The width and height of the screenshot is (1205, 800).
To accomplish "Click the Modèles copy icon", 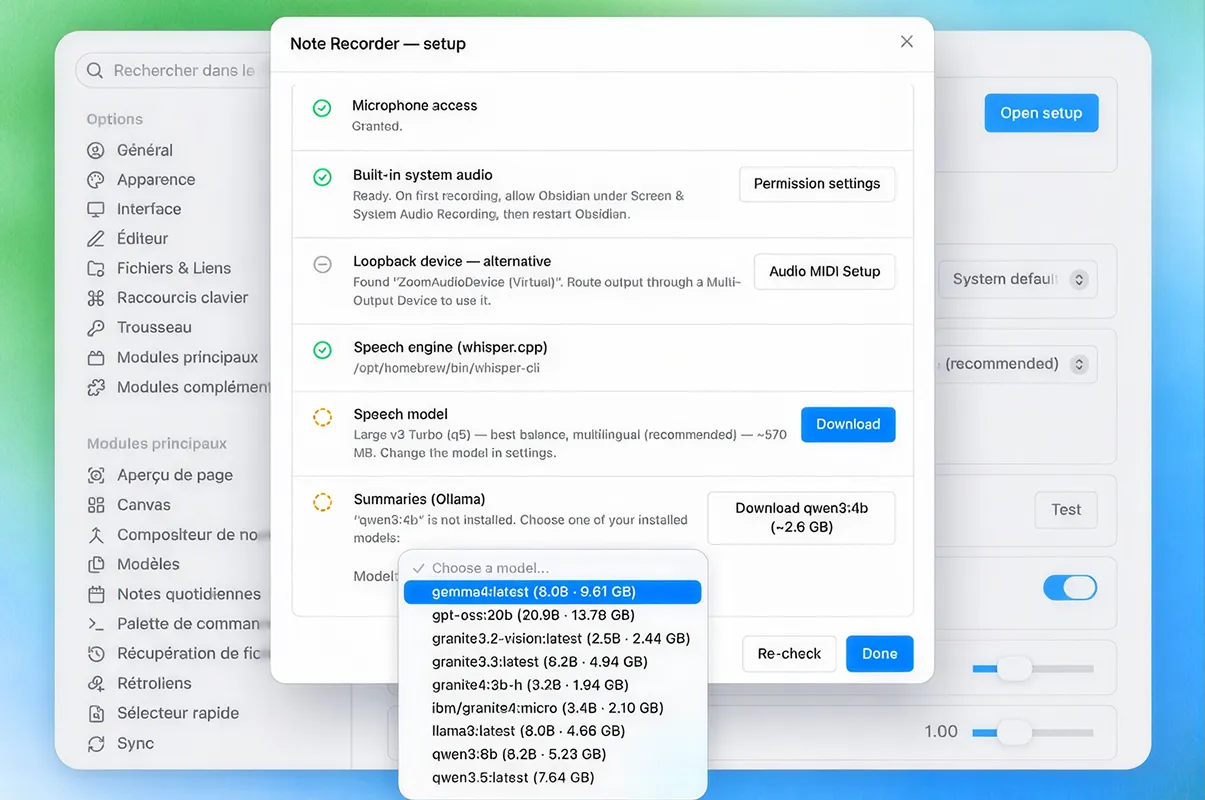I will pos(96,564).
